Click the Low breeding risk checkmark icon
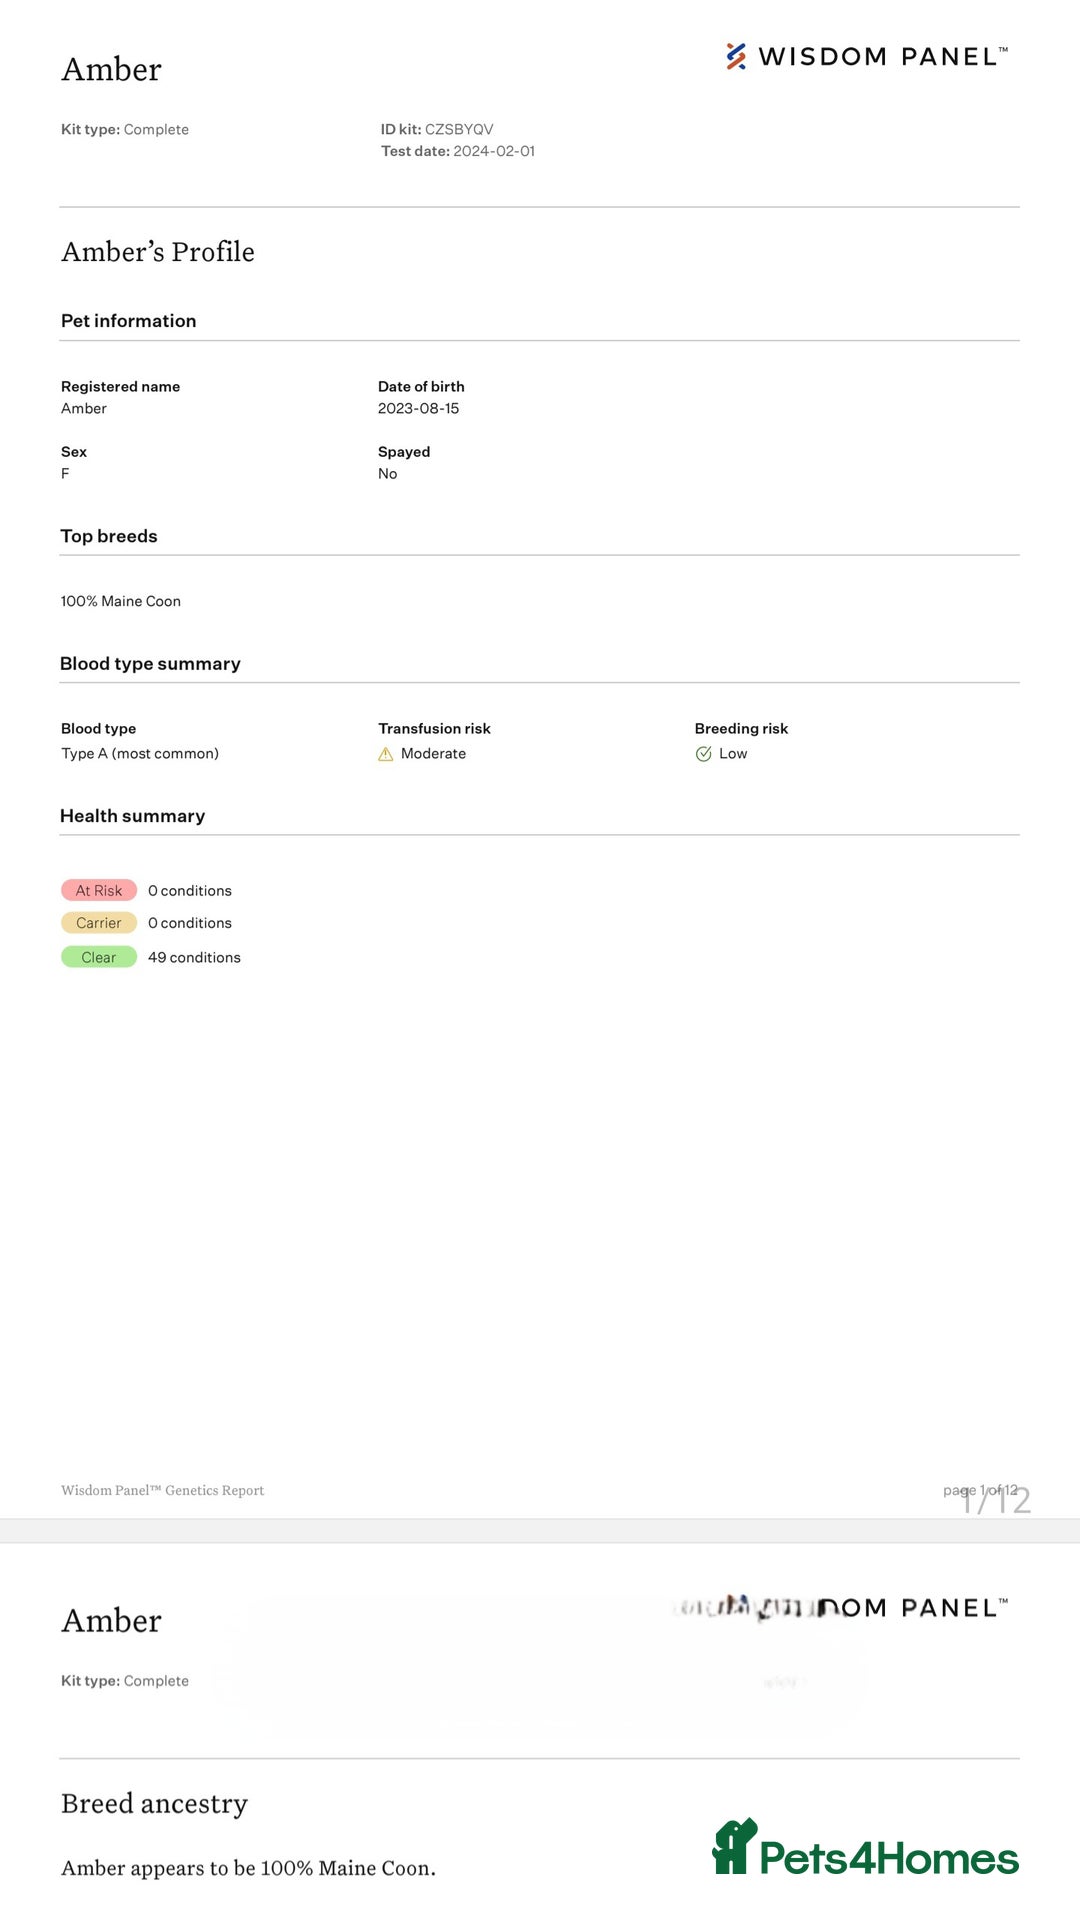1080x1908 pixels. (x=704, y=754)
